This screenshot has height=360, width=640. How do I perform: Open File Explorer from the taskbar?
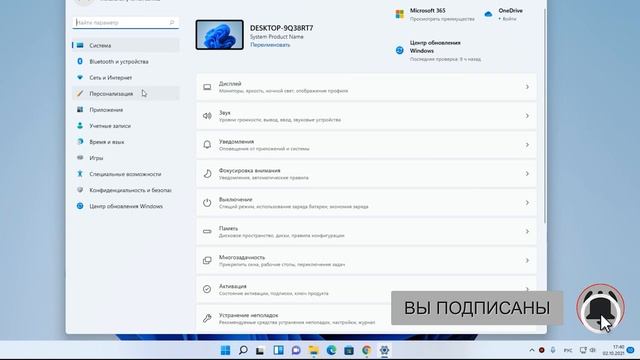[x=313, y=350]
